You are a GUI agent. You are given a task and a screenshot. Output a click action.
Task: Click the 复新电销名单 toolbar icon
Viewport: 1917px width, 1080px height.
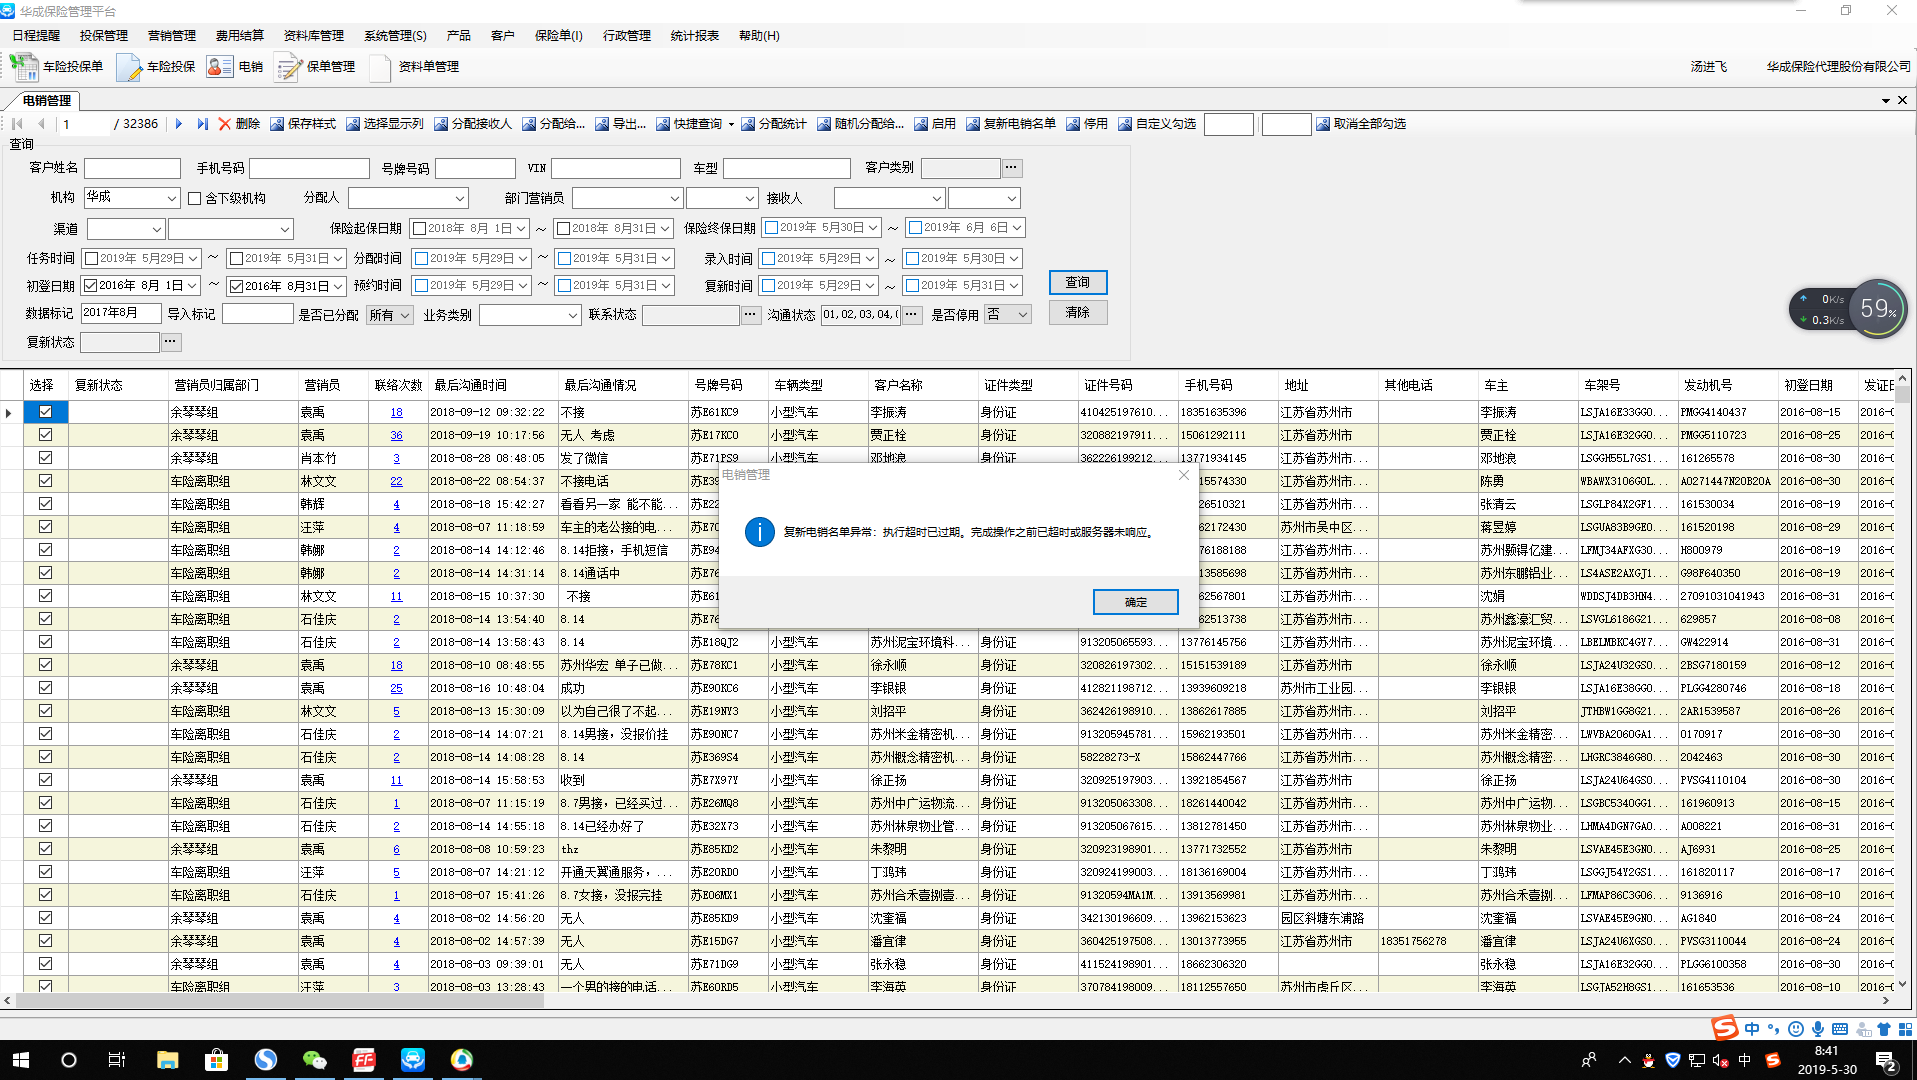point(973,124)
